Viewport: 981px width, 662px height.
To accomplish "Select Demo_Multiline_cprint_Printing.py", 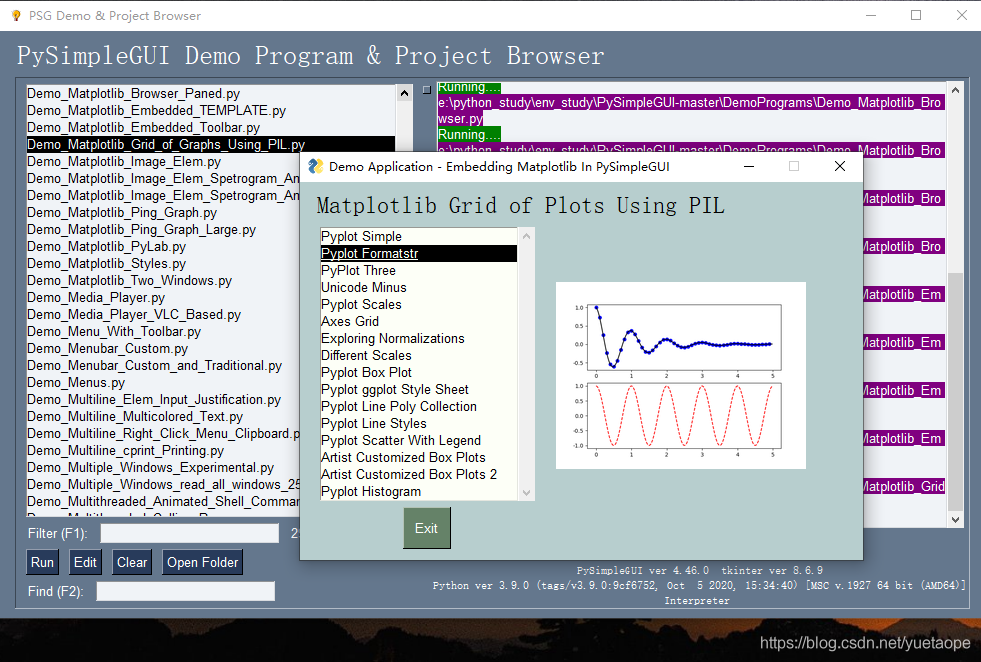I will coord(163,450).
